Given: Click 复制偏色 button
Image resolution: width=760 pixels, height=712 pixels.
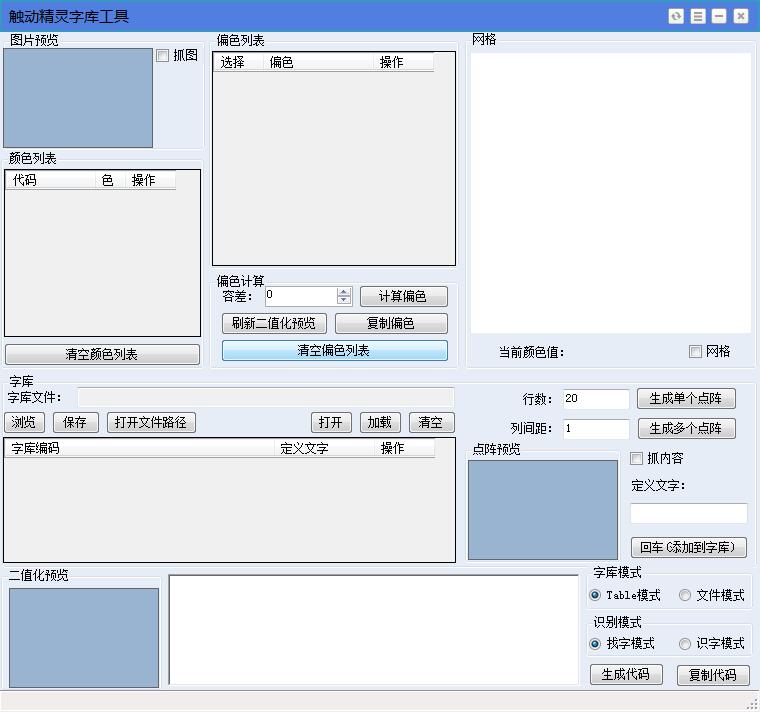Looking at the screenshot, I should pos(391,323).
